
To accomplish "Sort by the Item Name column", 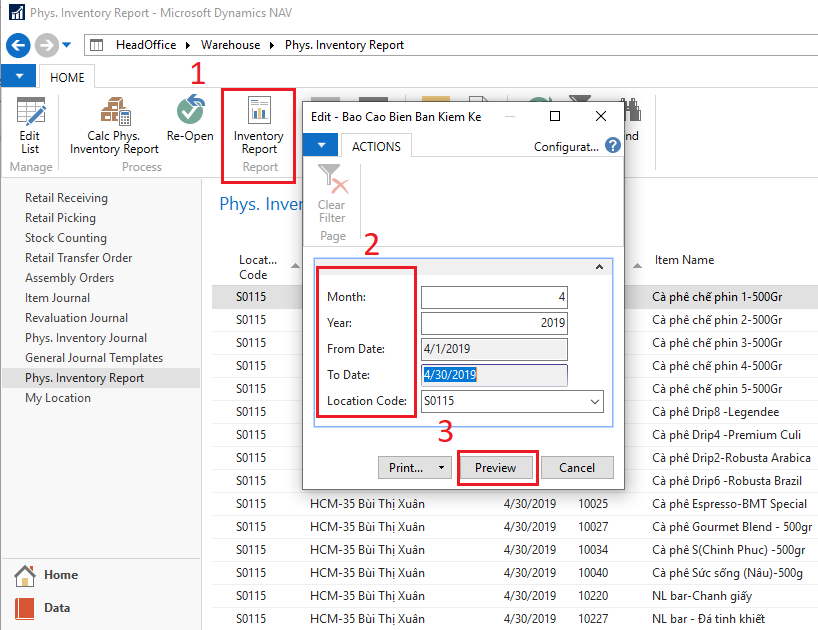I will (684, 260).
